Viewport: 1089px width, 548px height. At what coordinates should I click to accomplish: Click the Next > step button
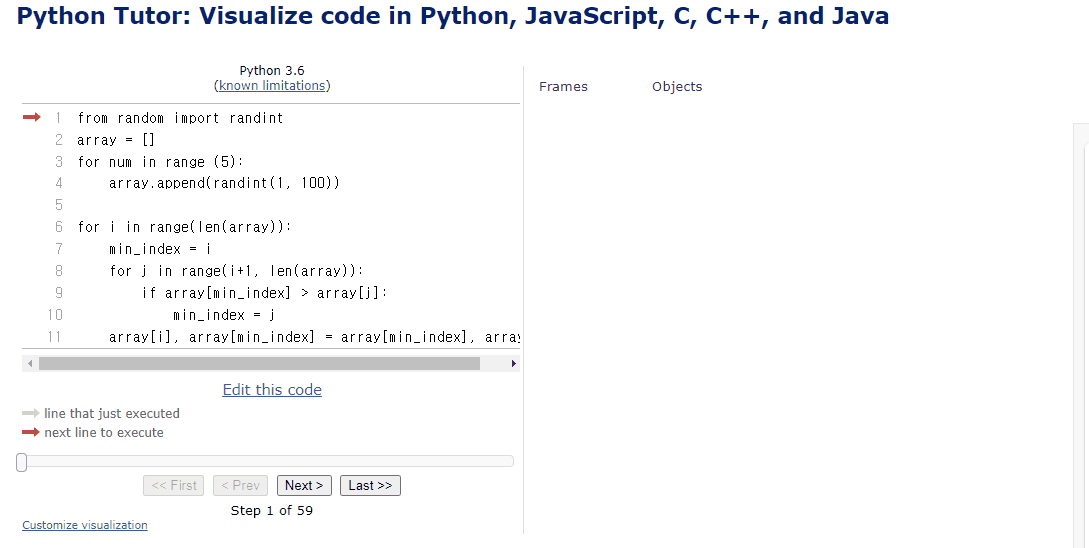(x=304, y=485)
